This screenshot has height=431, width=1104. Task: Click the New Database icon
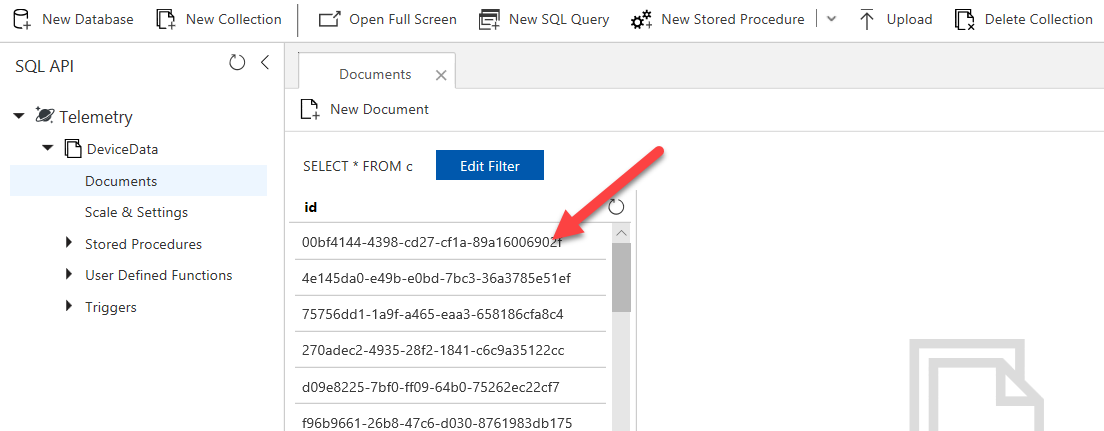23,19
